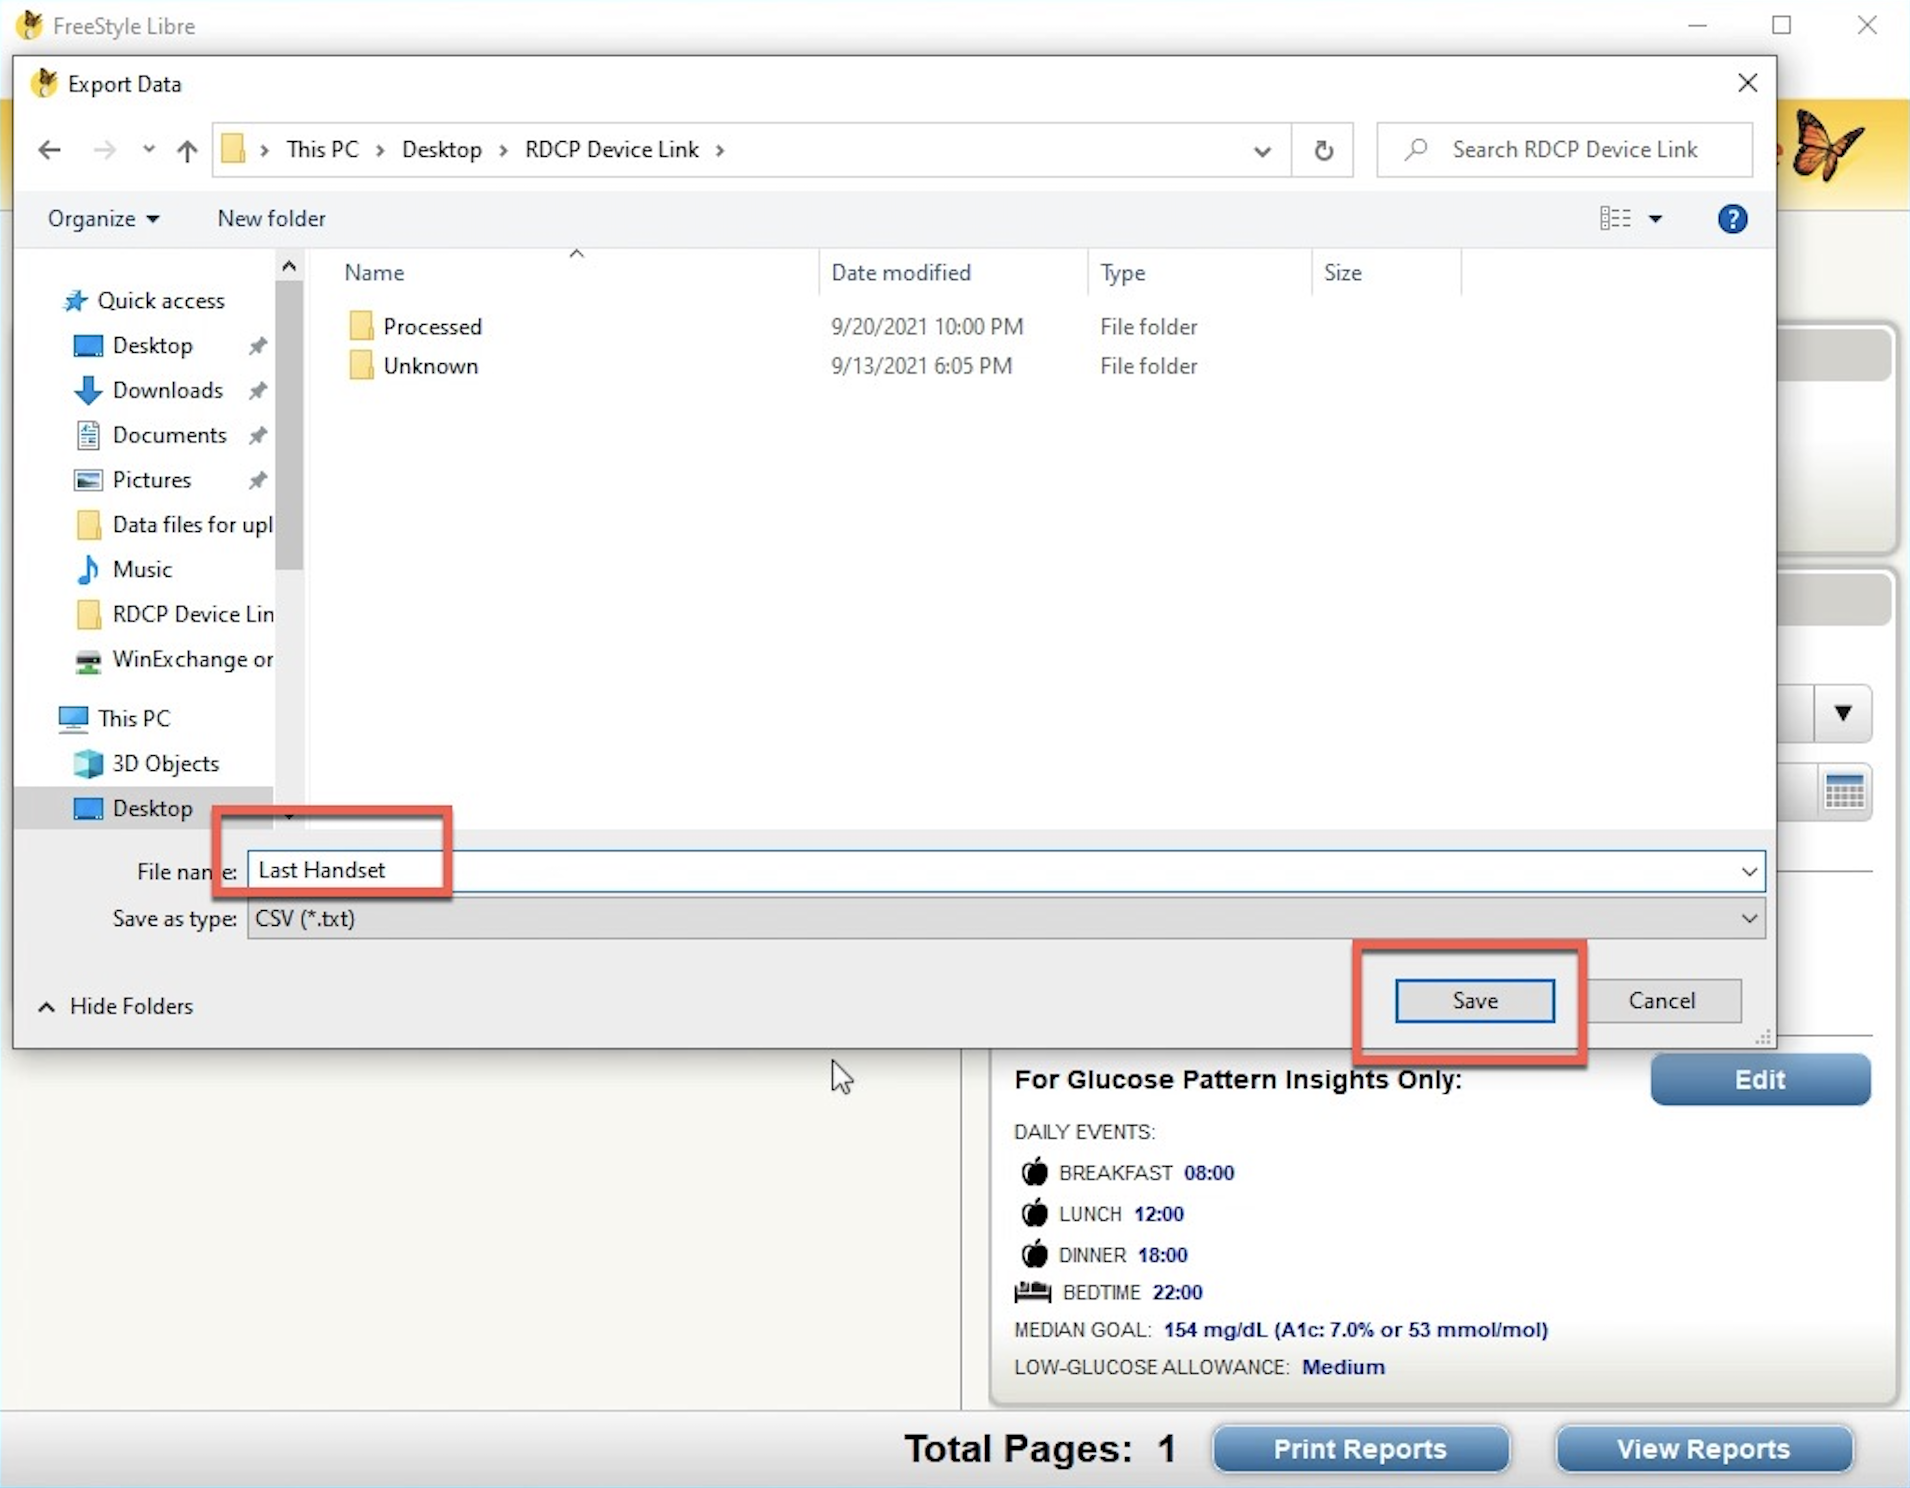Click the Save button

coord(1475,1001)
